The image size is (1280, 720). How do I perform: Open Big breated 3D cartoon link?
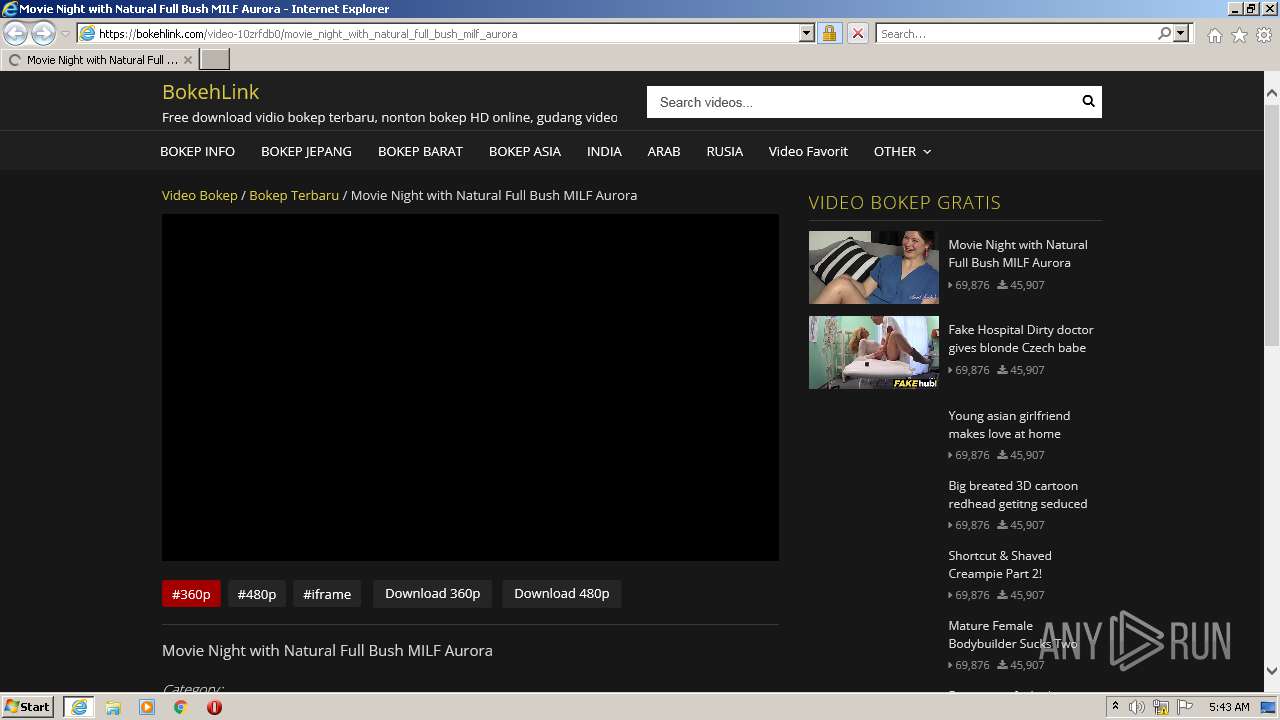1017,494
